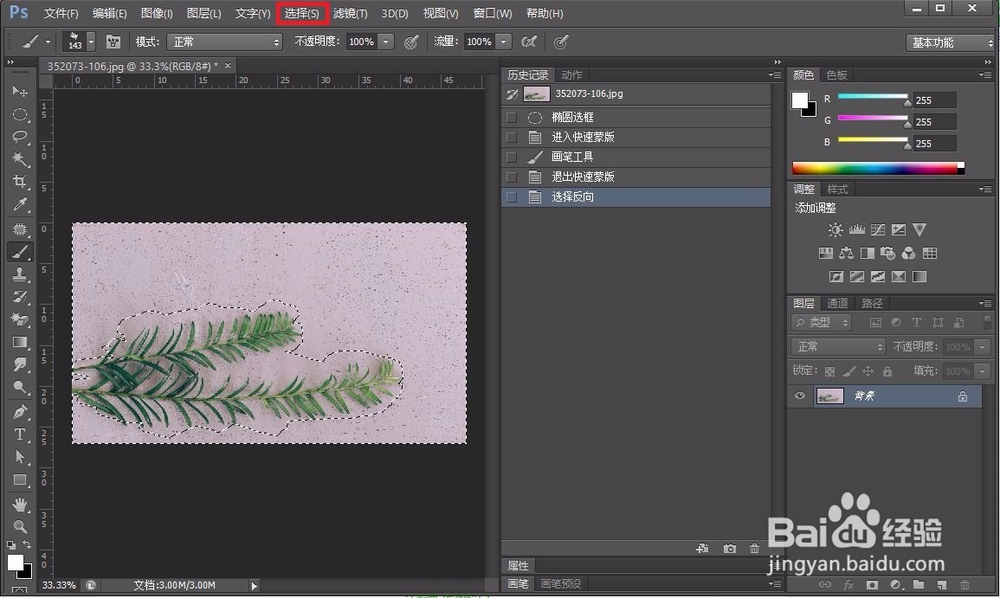Open the 文件(F) menu
Screen dimensions: 1000x598
click(x=61, y=13)
